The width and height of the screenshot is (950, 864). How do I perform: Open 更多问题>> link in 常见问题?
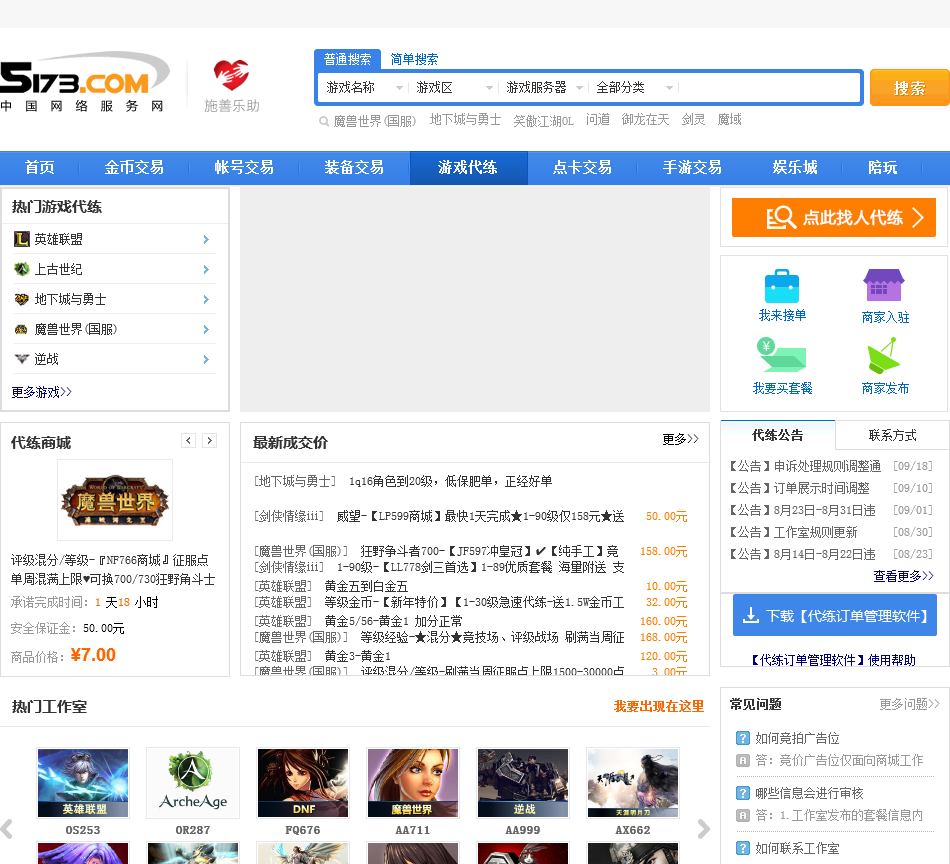click(x=909, y=704)
